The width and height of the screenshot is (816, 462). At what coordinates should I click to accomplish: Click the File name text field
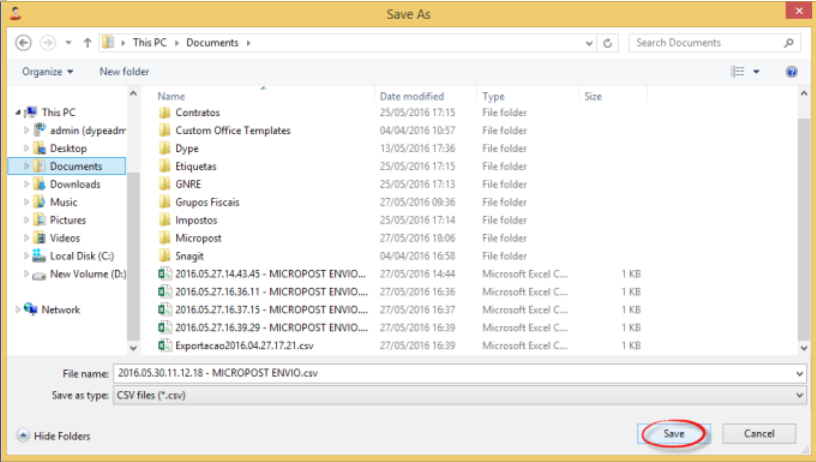tap(453, 373)
